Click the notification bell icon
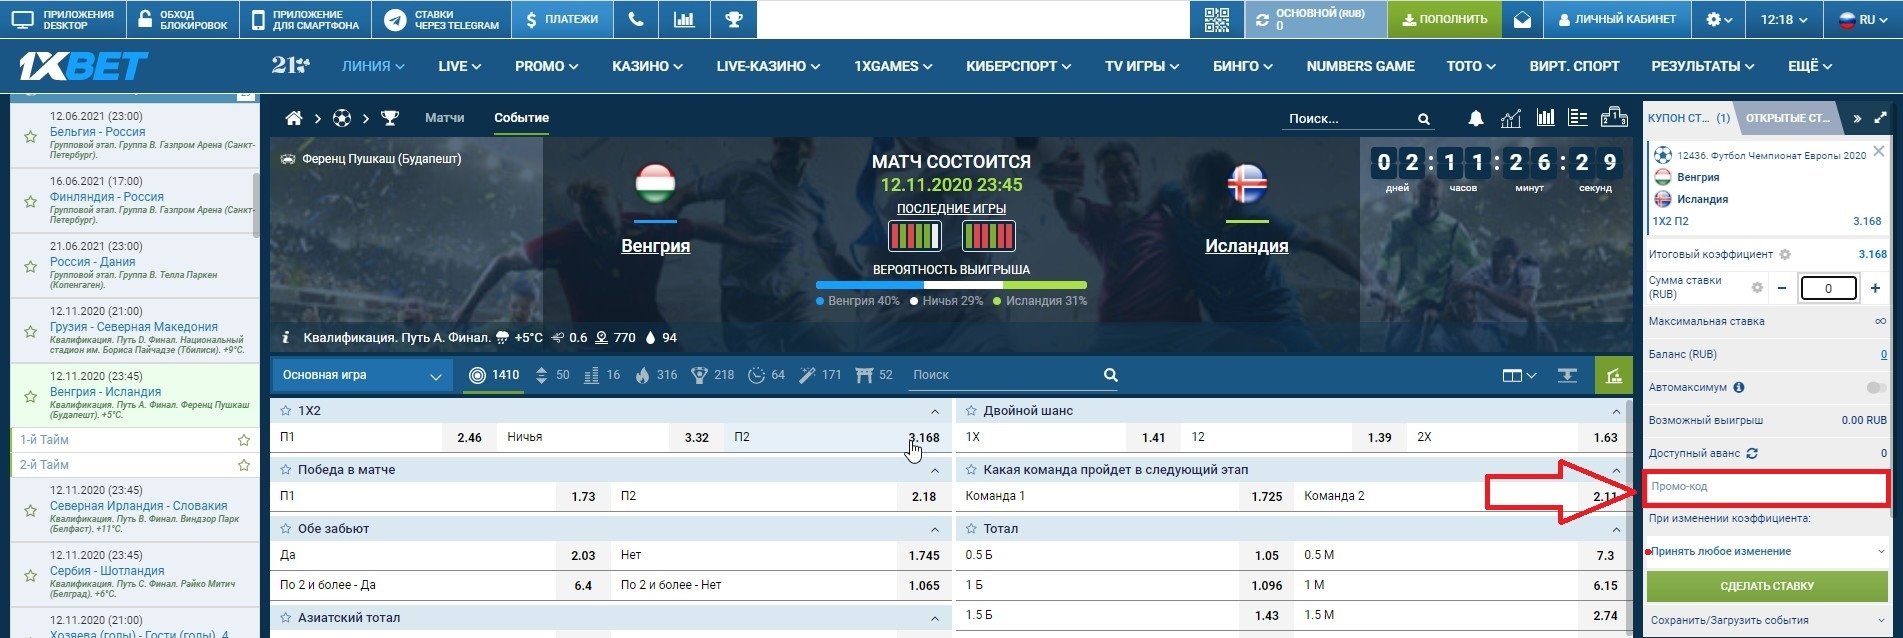 coord(1475,118)
